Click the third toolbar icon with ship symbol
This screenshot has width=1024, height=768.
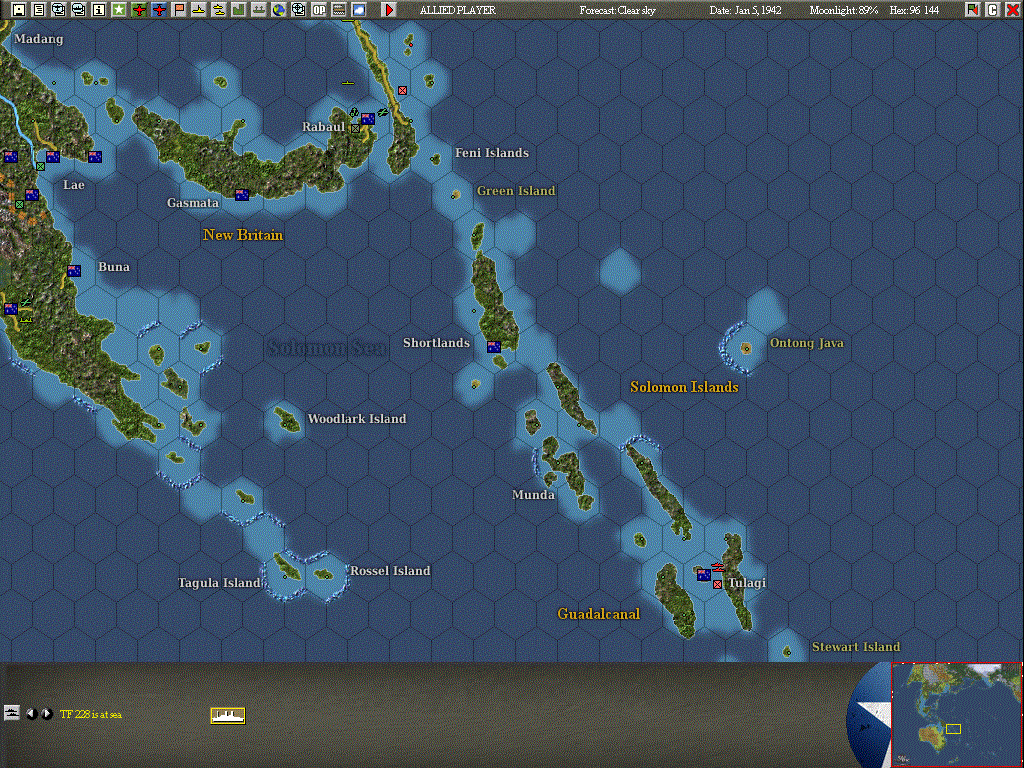(x=59, y=9)
